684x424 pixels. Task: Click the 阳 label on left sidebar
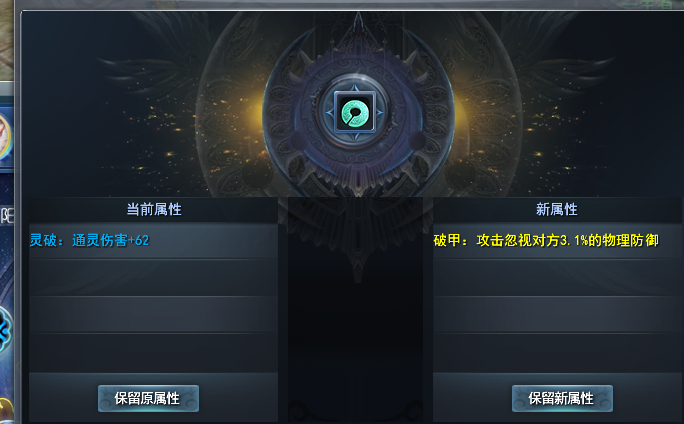pos(7,215)
